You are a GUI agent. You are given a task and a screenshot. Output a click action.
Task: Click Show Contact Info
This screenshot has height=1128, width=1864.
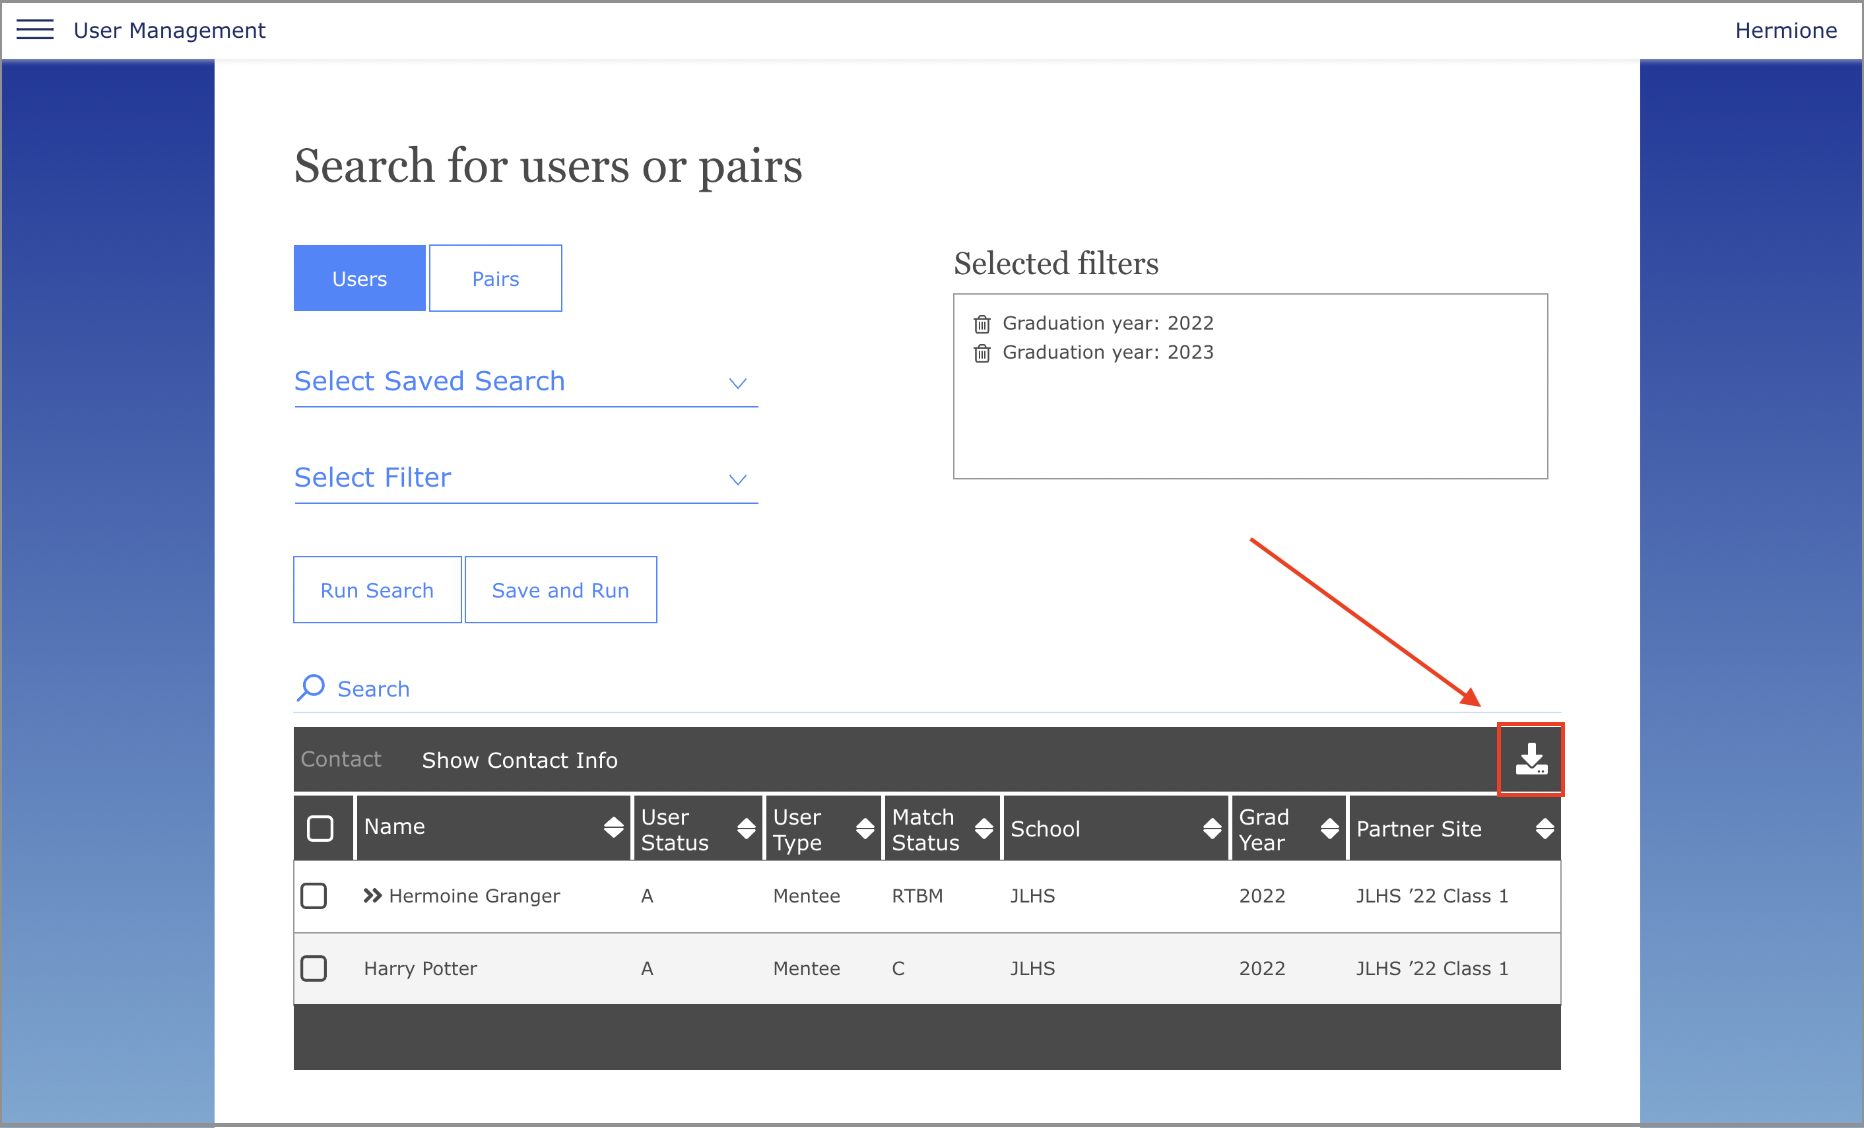pyautogui.click(x=519, y=760)
